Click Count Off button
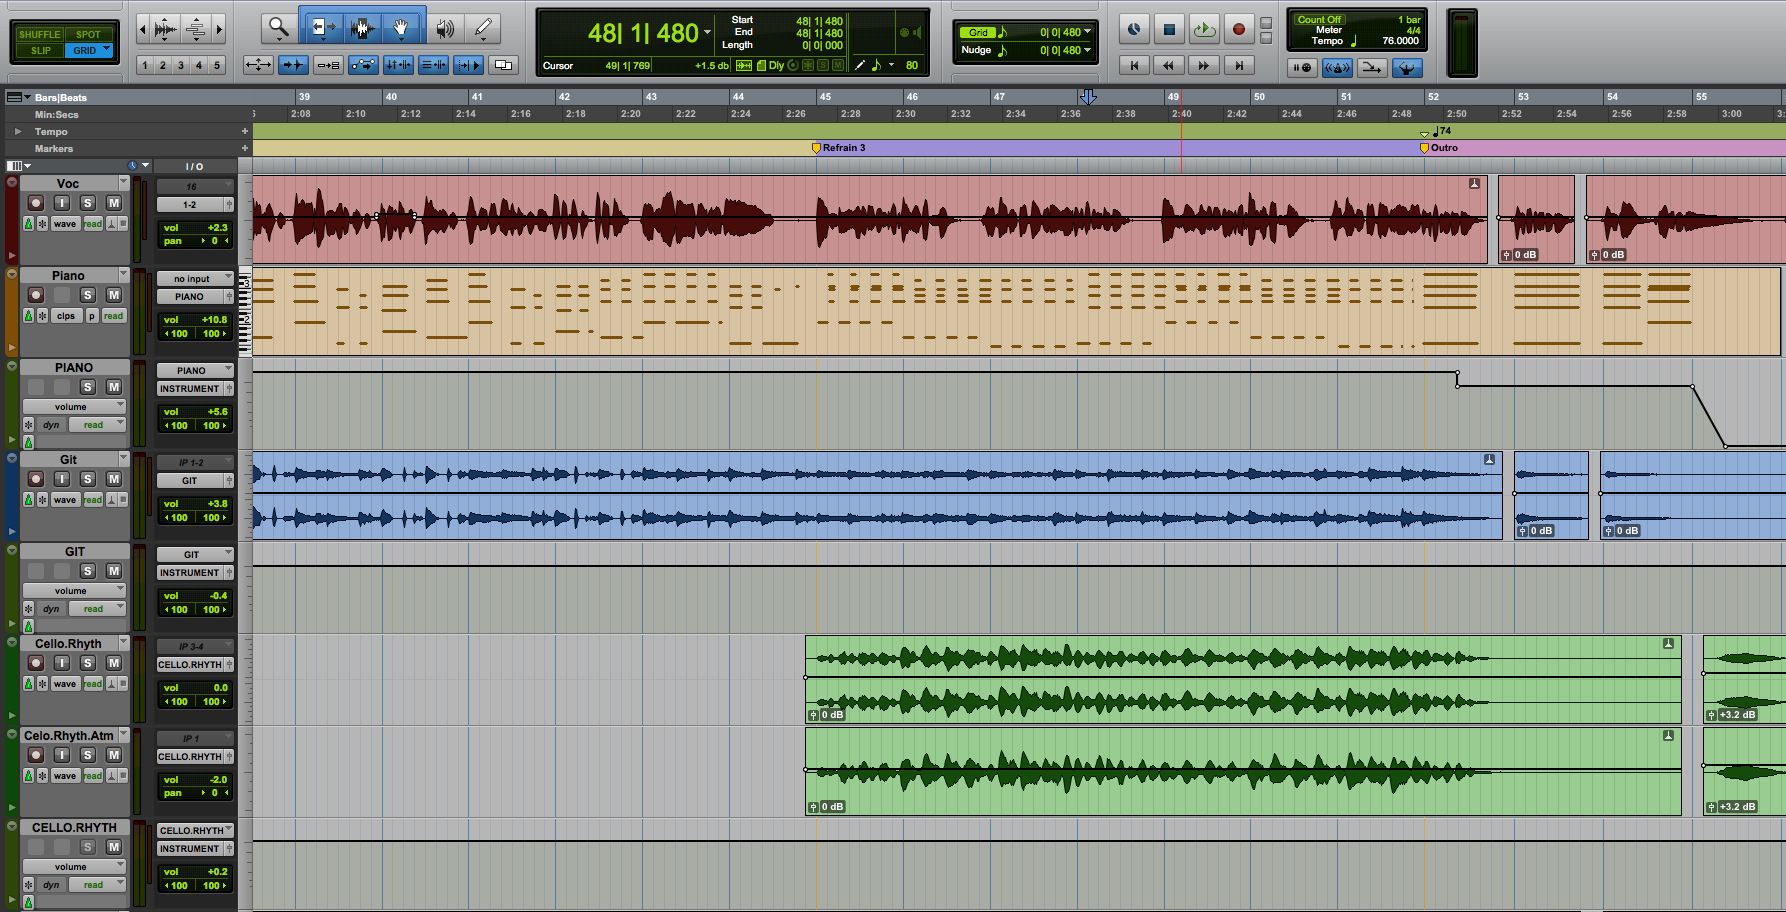 point(1319,19)
